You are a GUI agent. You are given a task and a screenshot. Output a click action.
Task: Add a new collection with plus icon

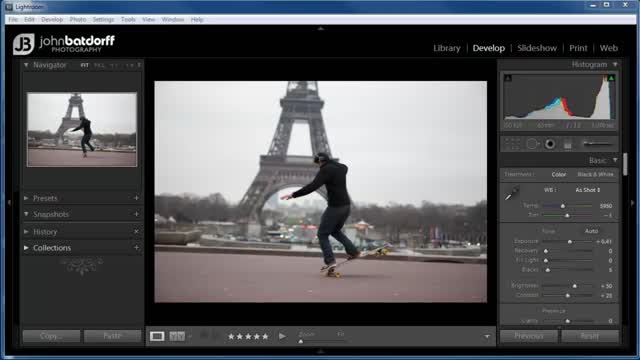[136, 247]
